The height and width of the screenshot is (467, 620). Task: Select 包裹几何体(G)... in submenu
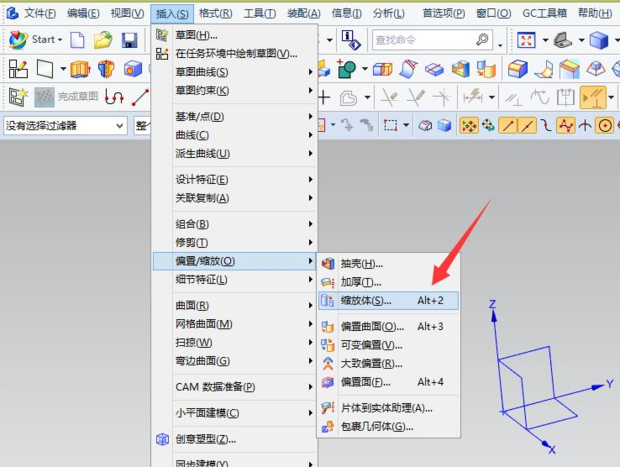coord(388,427)
